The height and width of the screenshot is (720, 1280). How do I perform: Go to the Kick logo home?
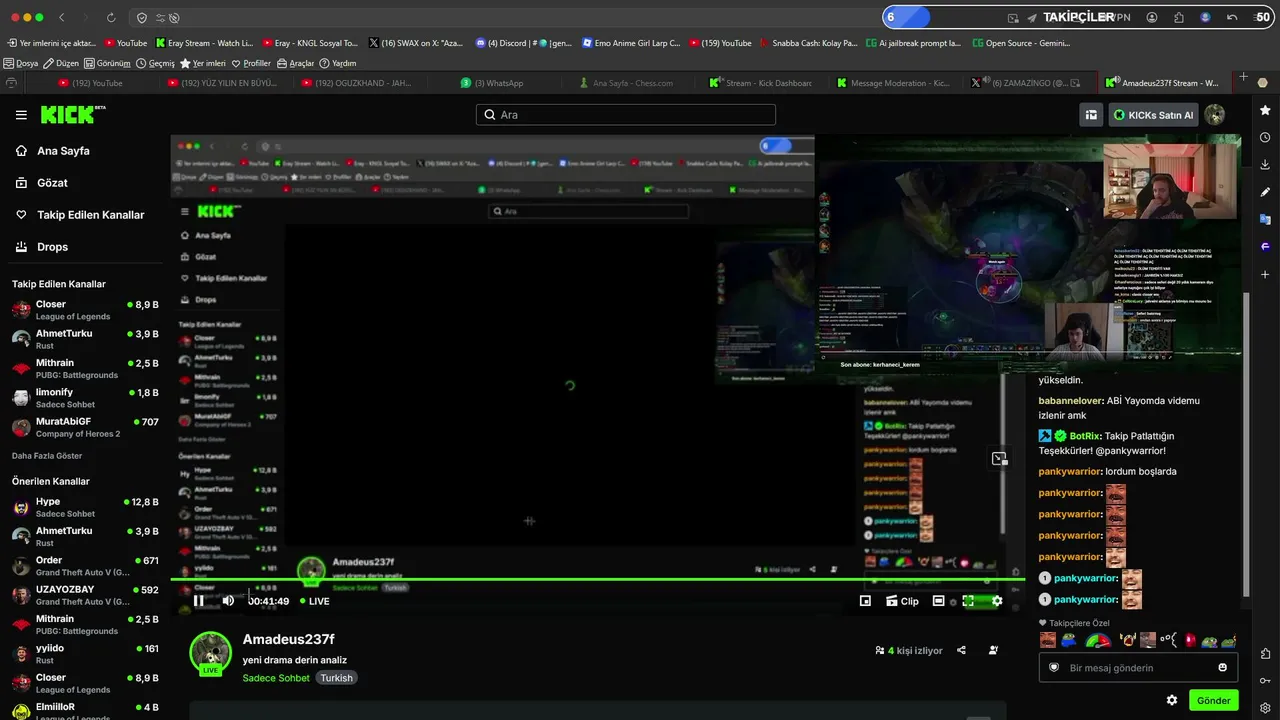pyautogui.click(x=73, y=115)
